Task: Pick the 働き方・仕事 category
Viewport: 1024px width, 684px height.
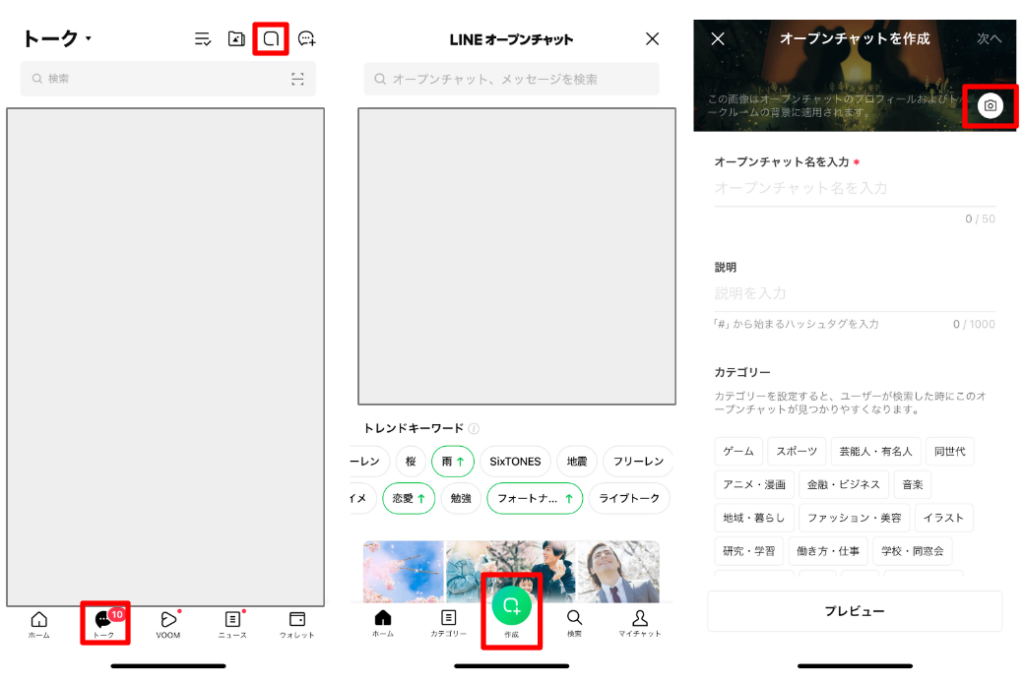Action: tap(828, 551)
